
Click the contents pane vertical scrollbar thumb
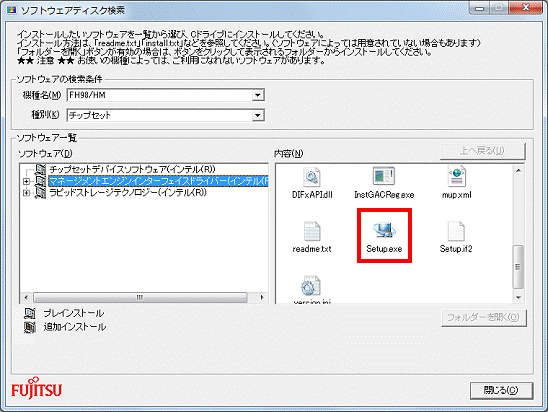[518, 267]
